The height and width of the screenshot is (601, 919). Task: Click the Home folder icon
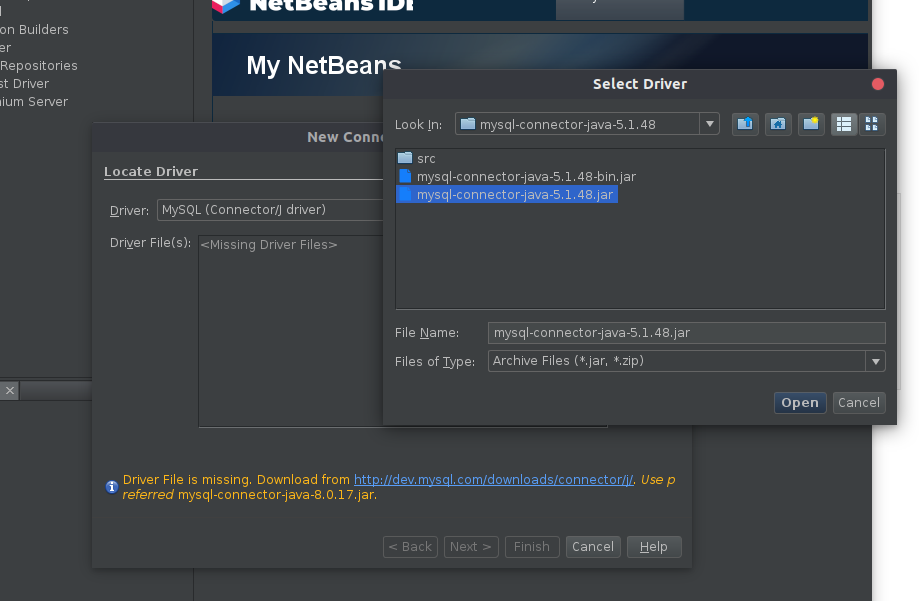[778, 124]
